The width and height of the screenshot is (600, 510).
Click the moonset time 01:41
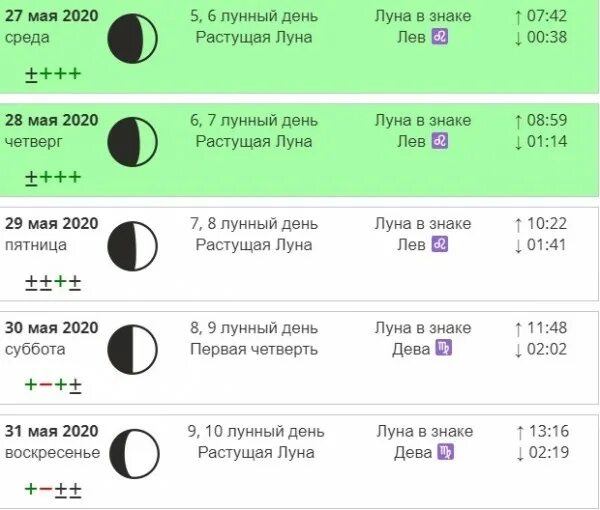[547, 245]
